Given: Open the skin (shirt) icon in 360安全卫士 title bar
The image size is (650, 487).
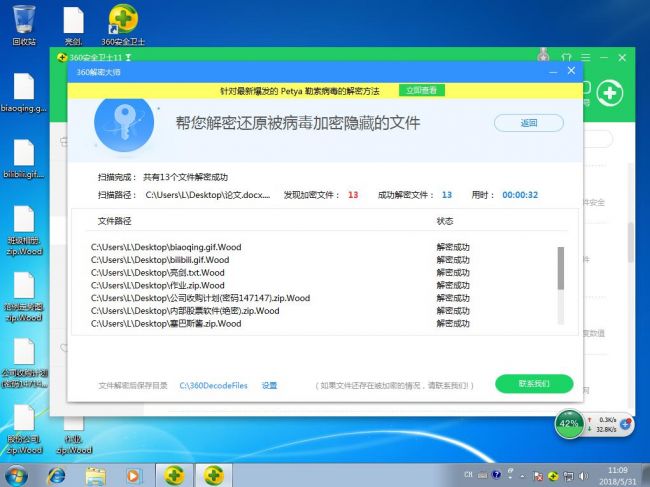Looking at the screenshot, I should pos(566,57).
